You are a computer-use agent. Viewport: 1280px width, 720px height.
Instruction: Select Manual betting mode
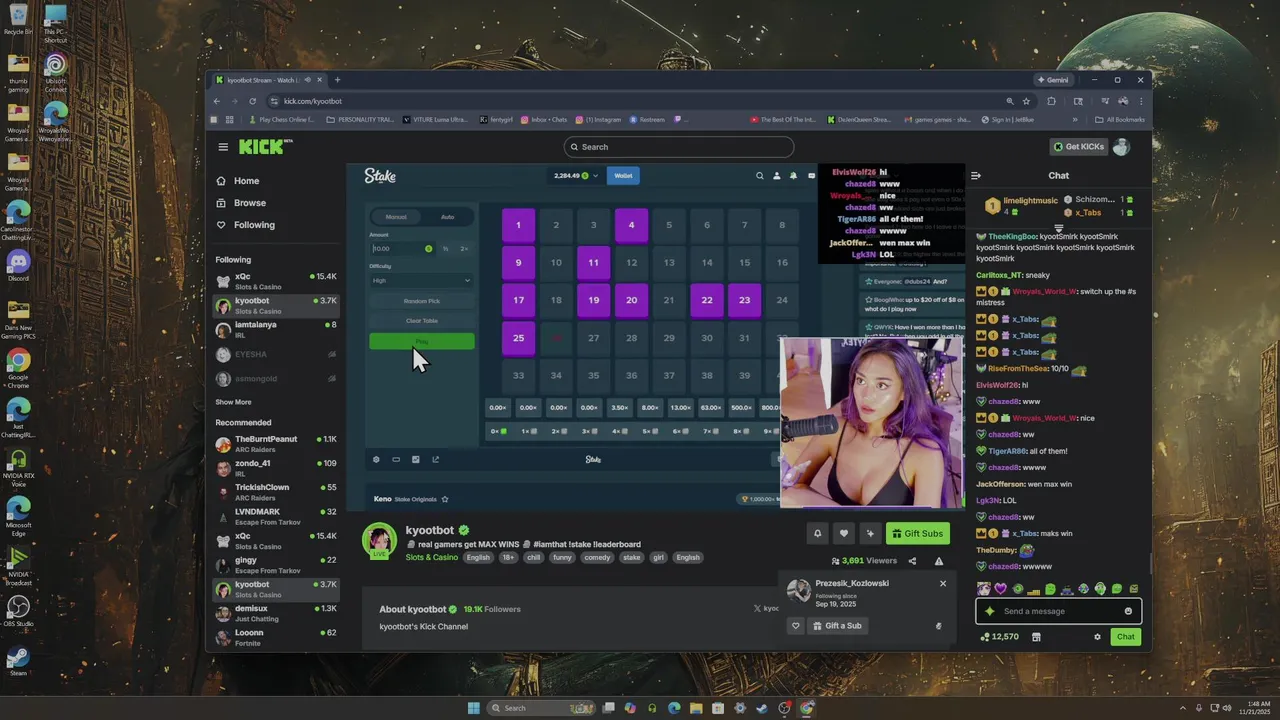pyautogui.click(x=396, y=217)
